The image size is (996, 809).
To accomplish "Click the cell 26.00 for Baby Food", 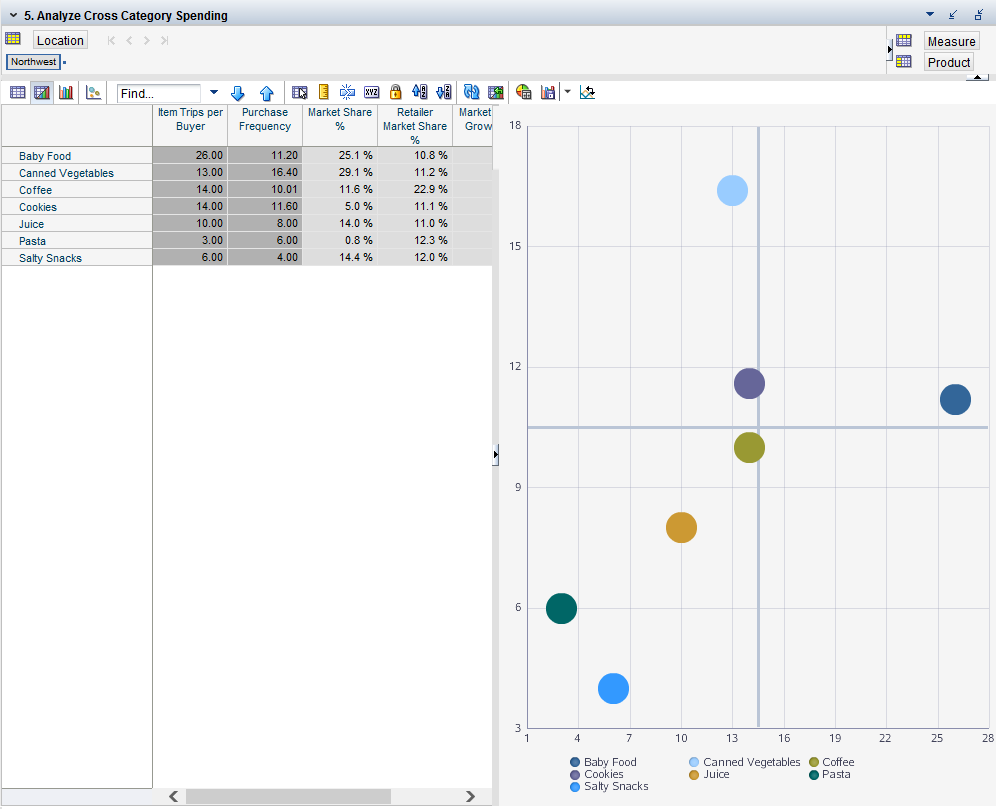I will [x=190, y=155].
